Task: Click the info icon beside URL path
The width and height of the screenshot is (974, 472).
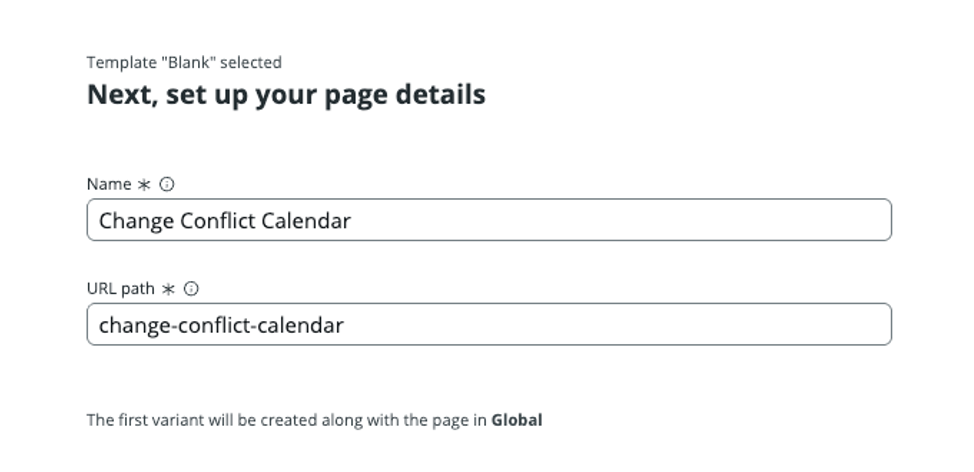Action: click(192, 289)
